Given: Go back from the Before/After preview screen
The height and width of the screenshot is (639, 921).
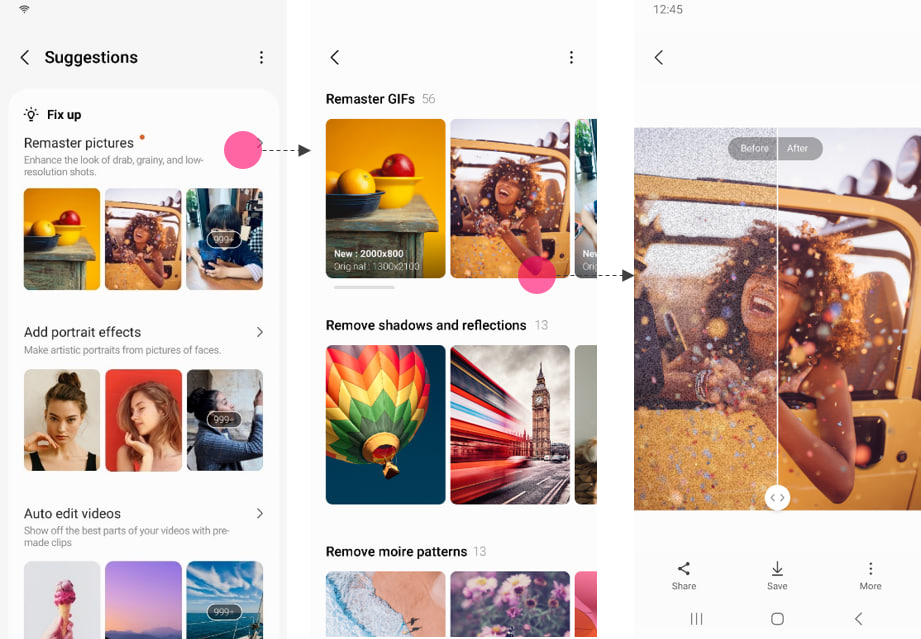Looking at the screenshot, I should point(658,57).
